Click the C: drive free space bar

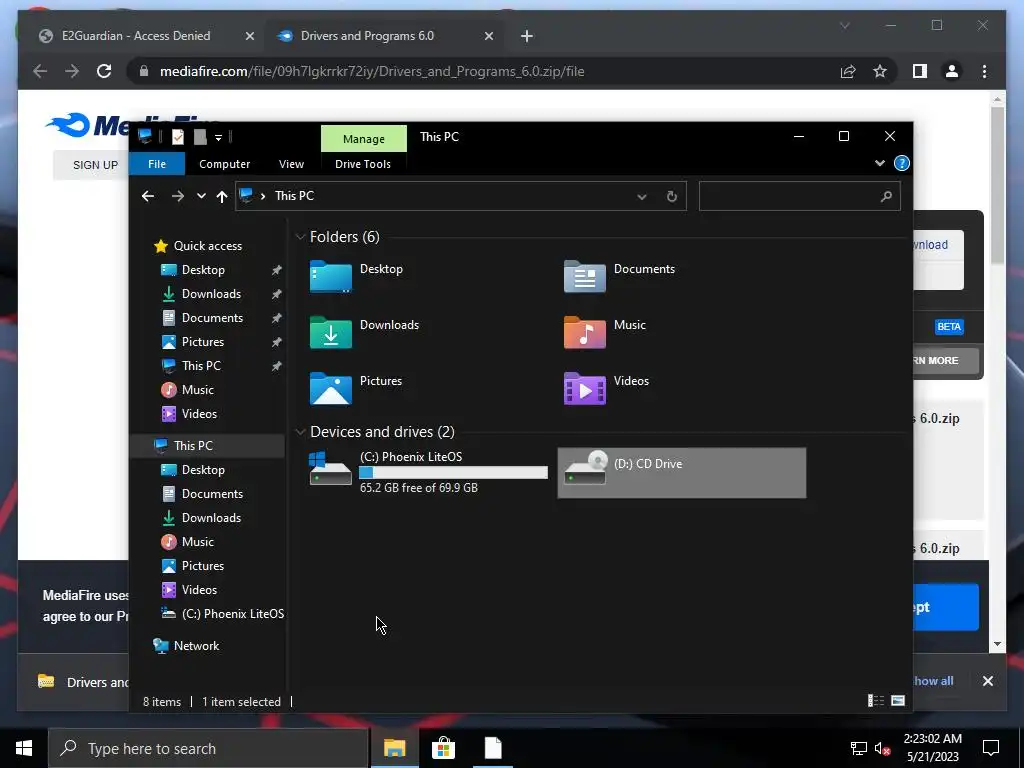[454, 473]
